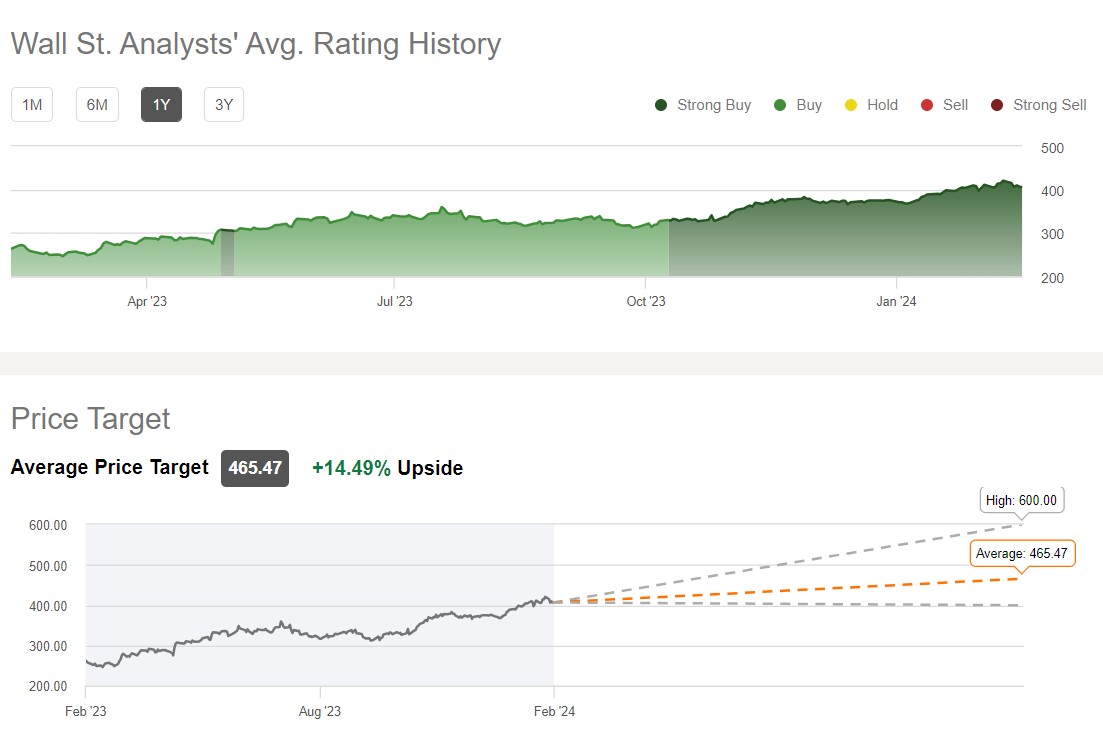
Task: Choose the 3Y time range
Action: point(224,105)
